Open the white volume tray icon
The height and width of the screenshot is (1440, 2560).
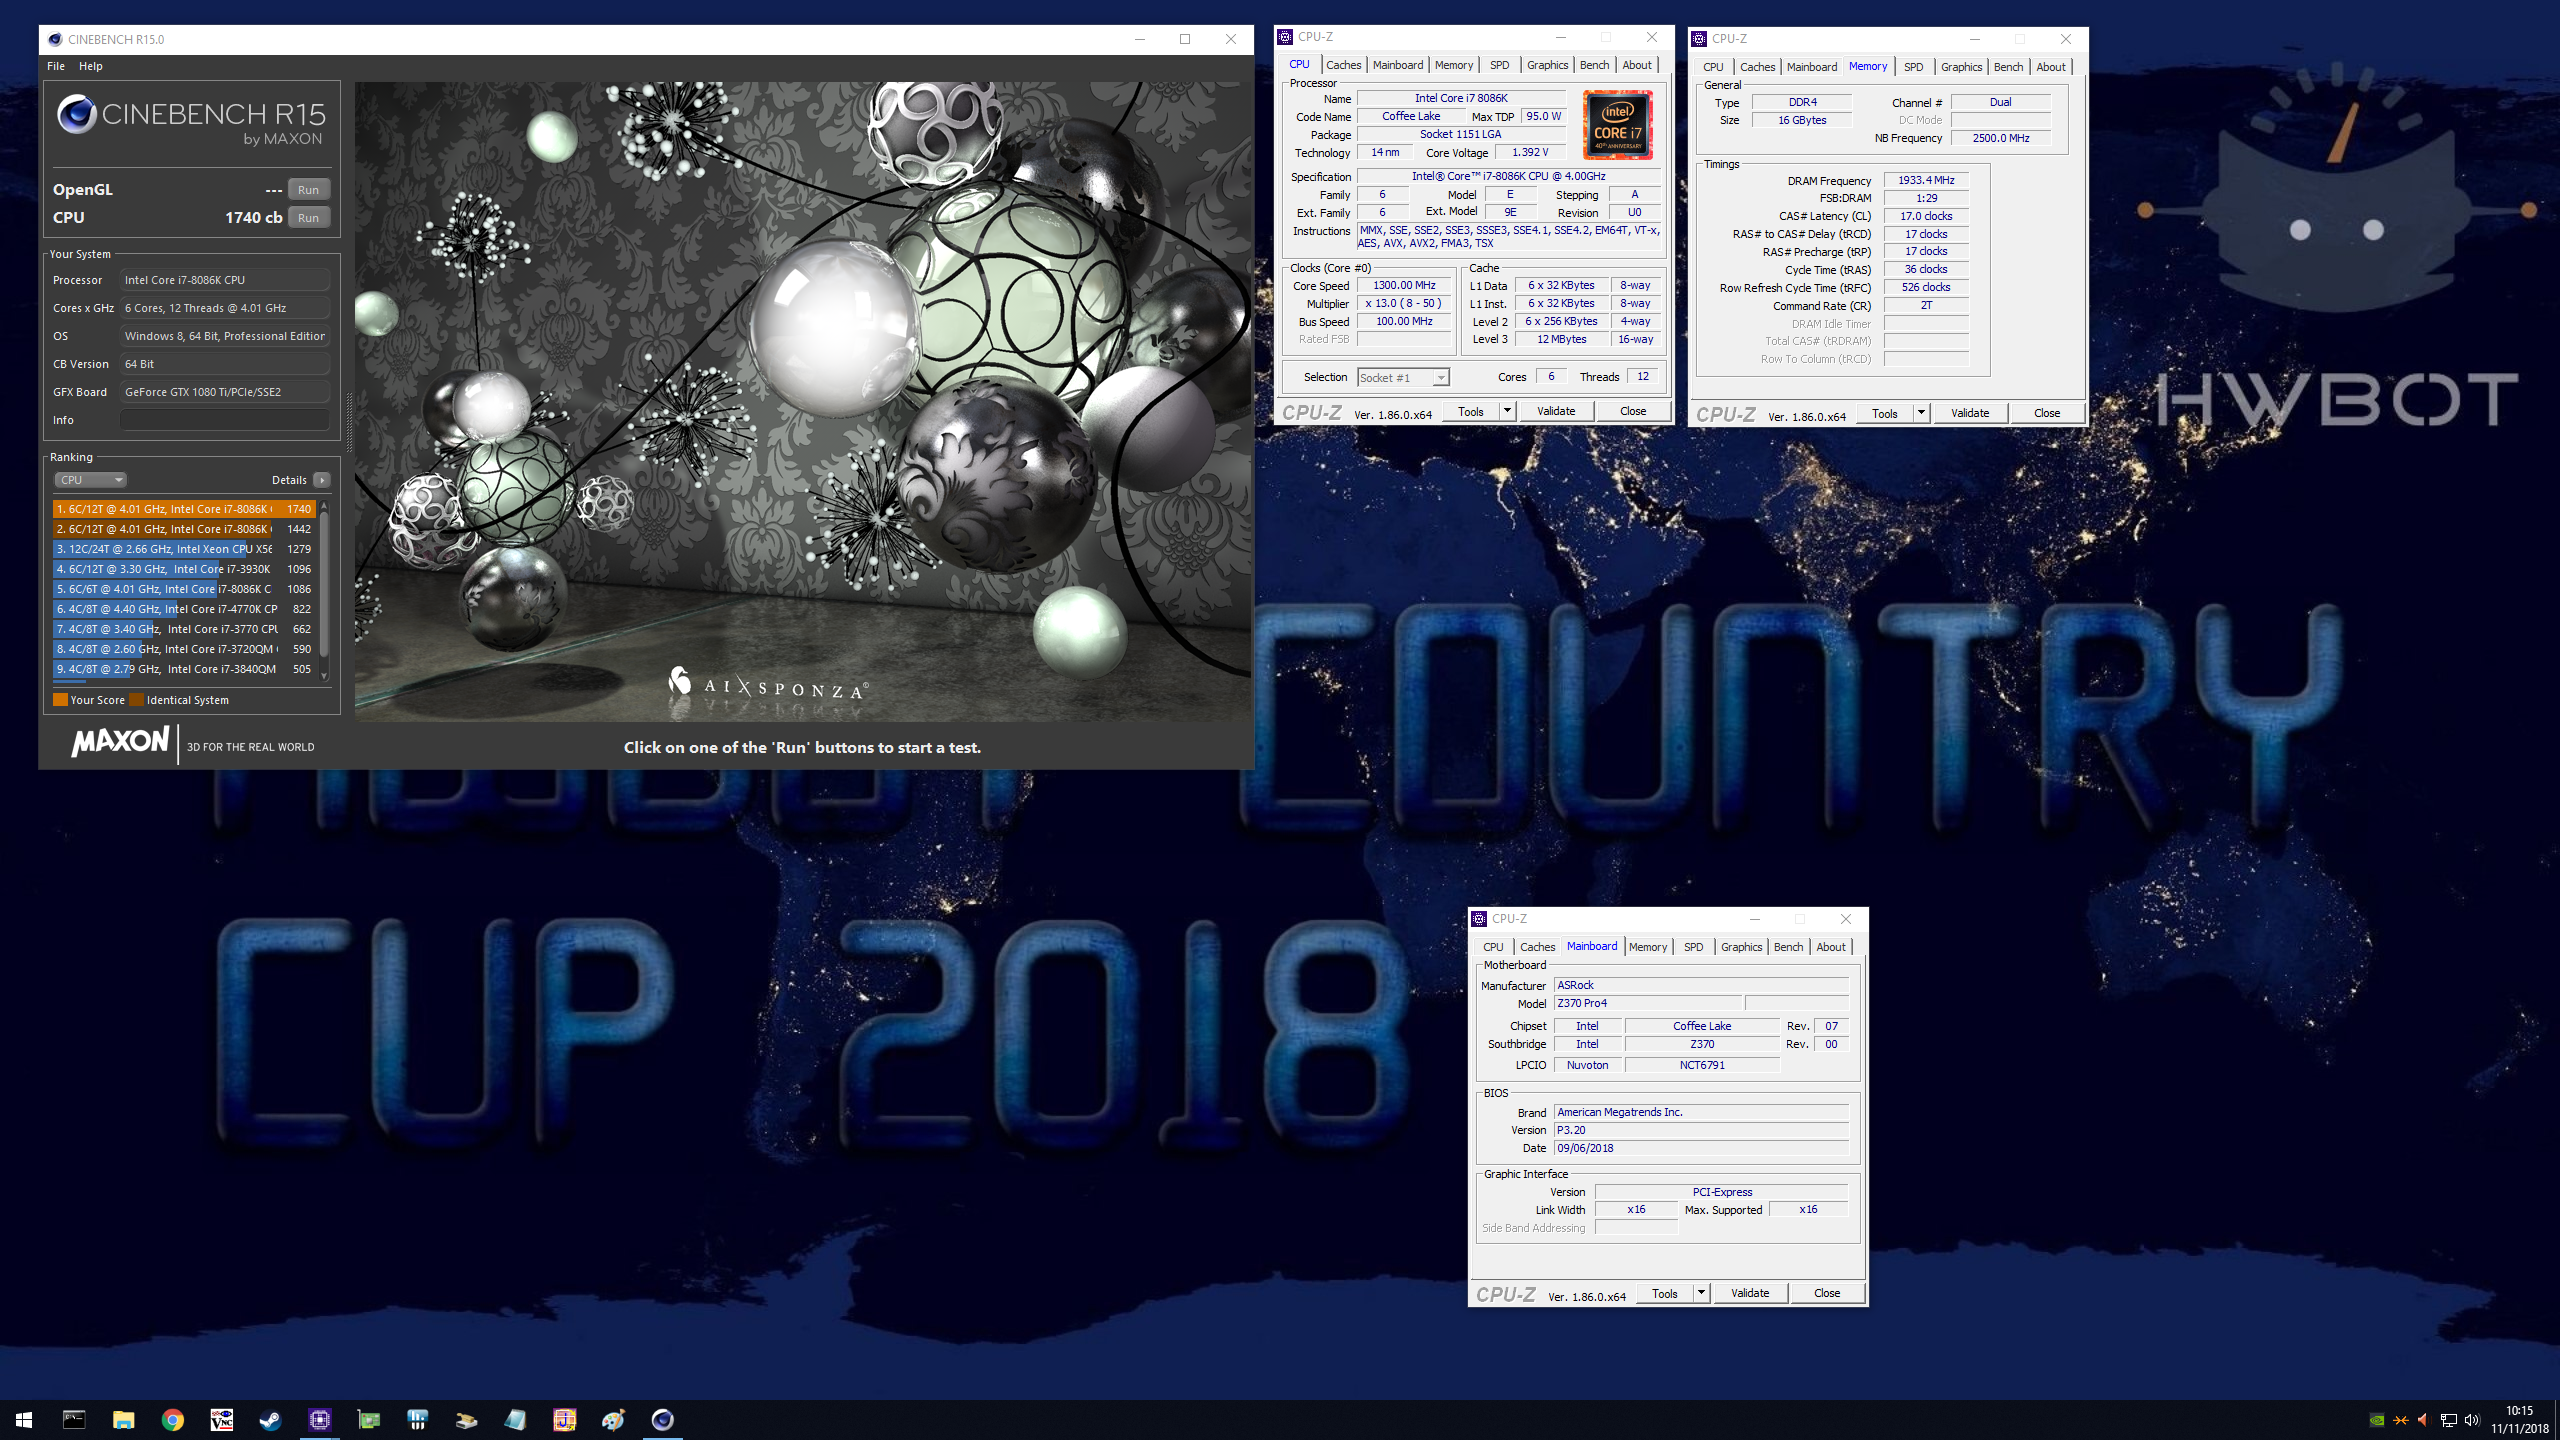pos(2473,1420)
